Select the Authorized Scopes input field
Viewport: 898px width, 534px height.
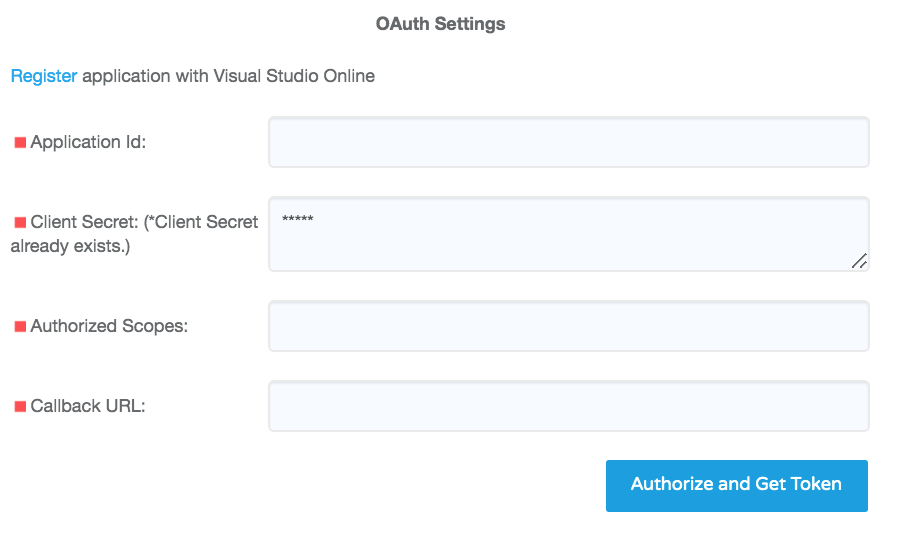coord(568,326)
